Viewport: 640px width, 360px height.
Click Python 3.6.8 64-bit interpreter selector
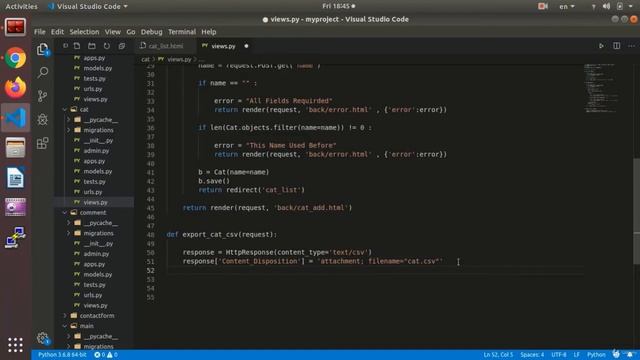(x=62, y=355)
